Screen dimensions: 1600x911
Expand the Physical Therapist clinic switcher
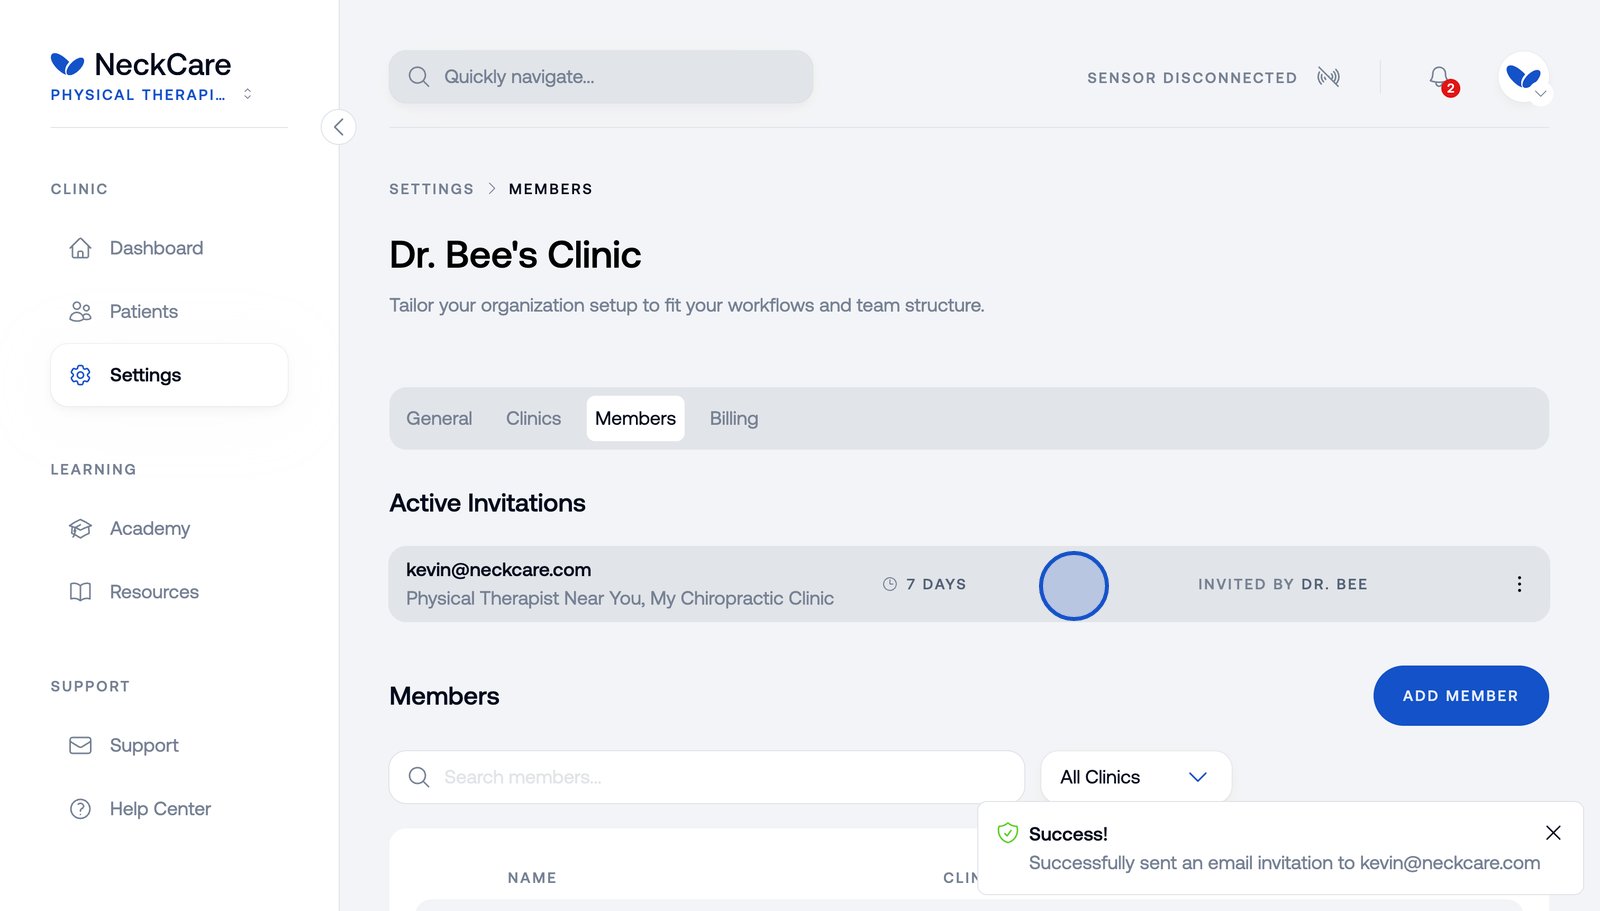pos(247,94)
